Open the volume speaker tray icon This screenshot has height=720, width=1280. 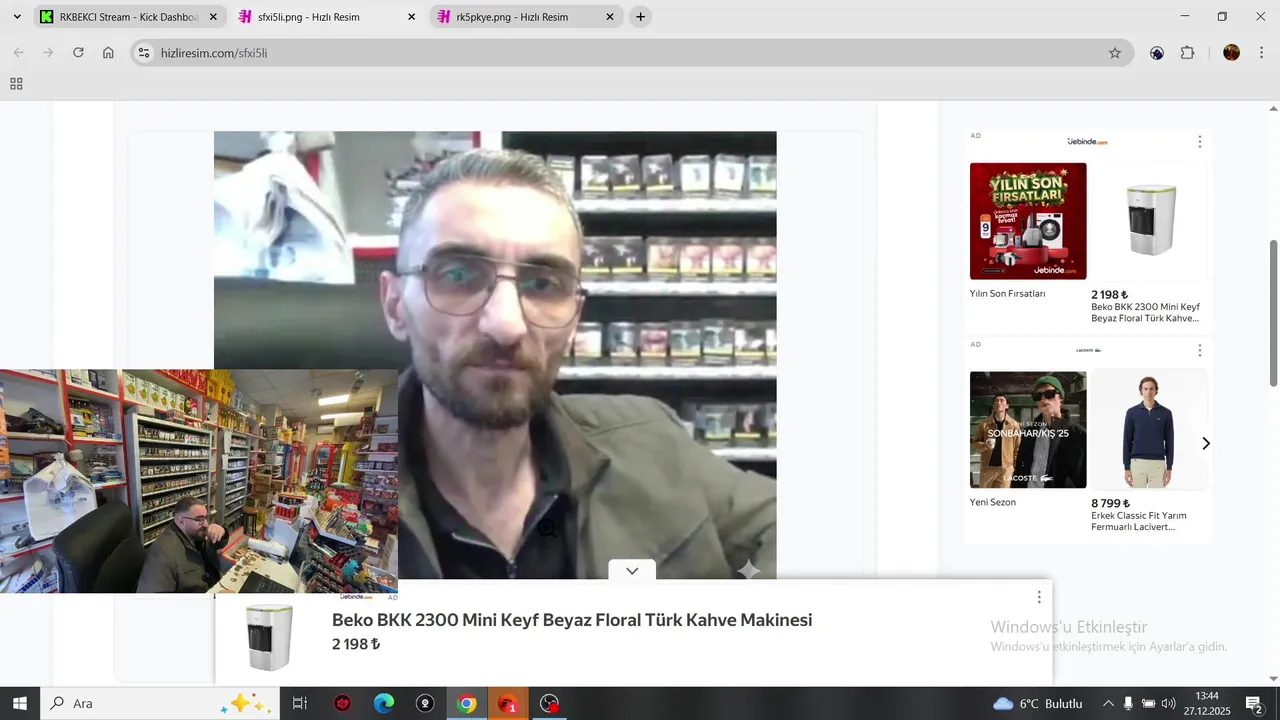[1168, 703]
